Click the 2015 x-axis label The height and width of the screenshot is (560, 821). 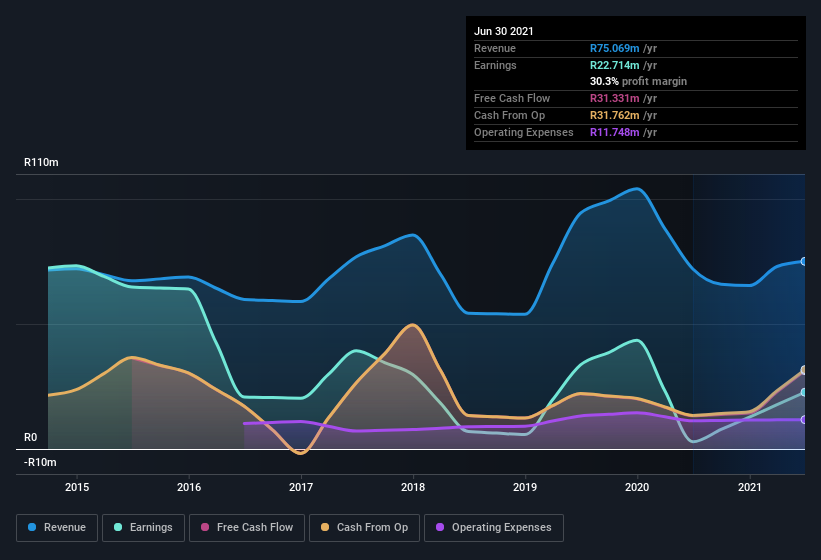point(77,487)
